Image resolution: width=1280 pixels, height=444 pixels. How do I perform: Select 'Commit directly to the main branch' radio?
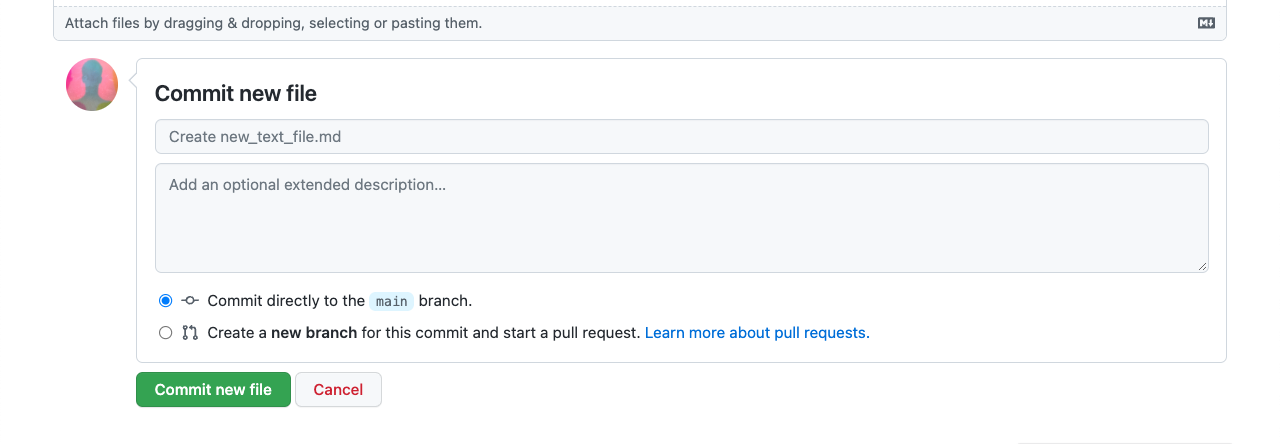point(166,301)
